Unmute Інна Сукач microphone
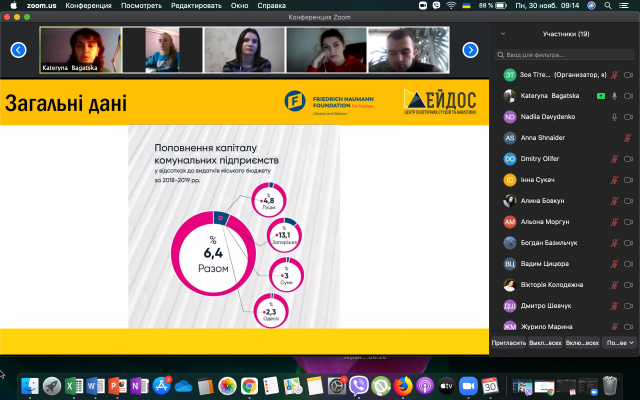This screenshot has height=400, width=640. (x=614, y=180)
